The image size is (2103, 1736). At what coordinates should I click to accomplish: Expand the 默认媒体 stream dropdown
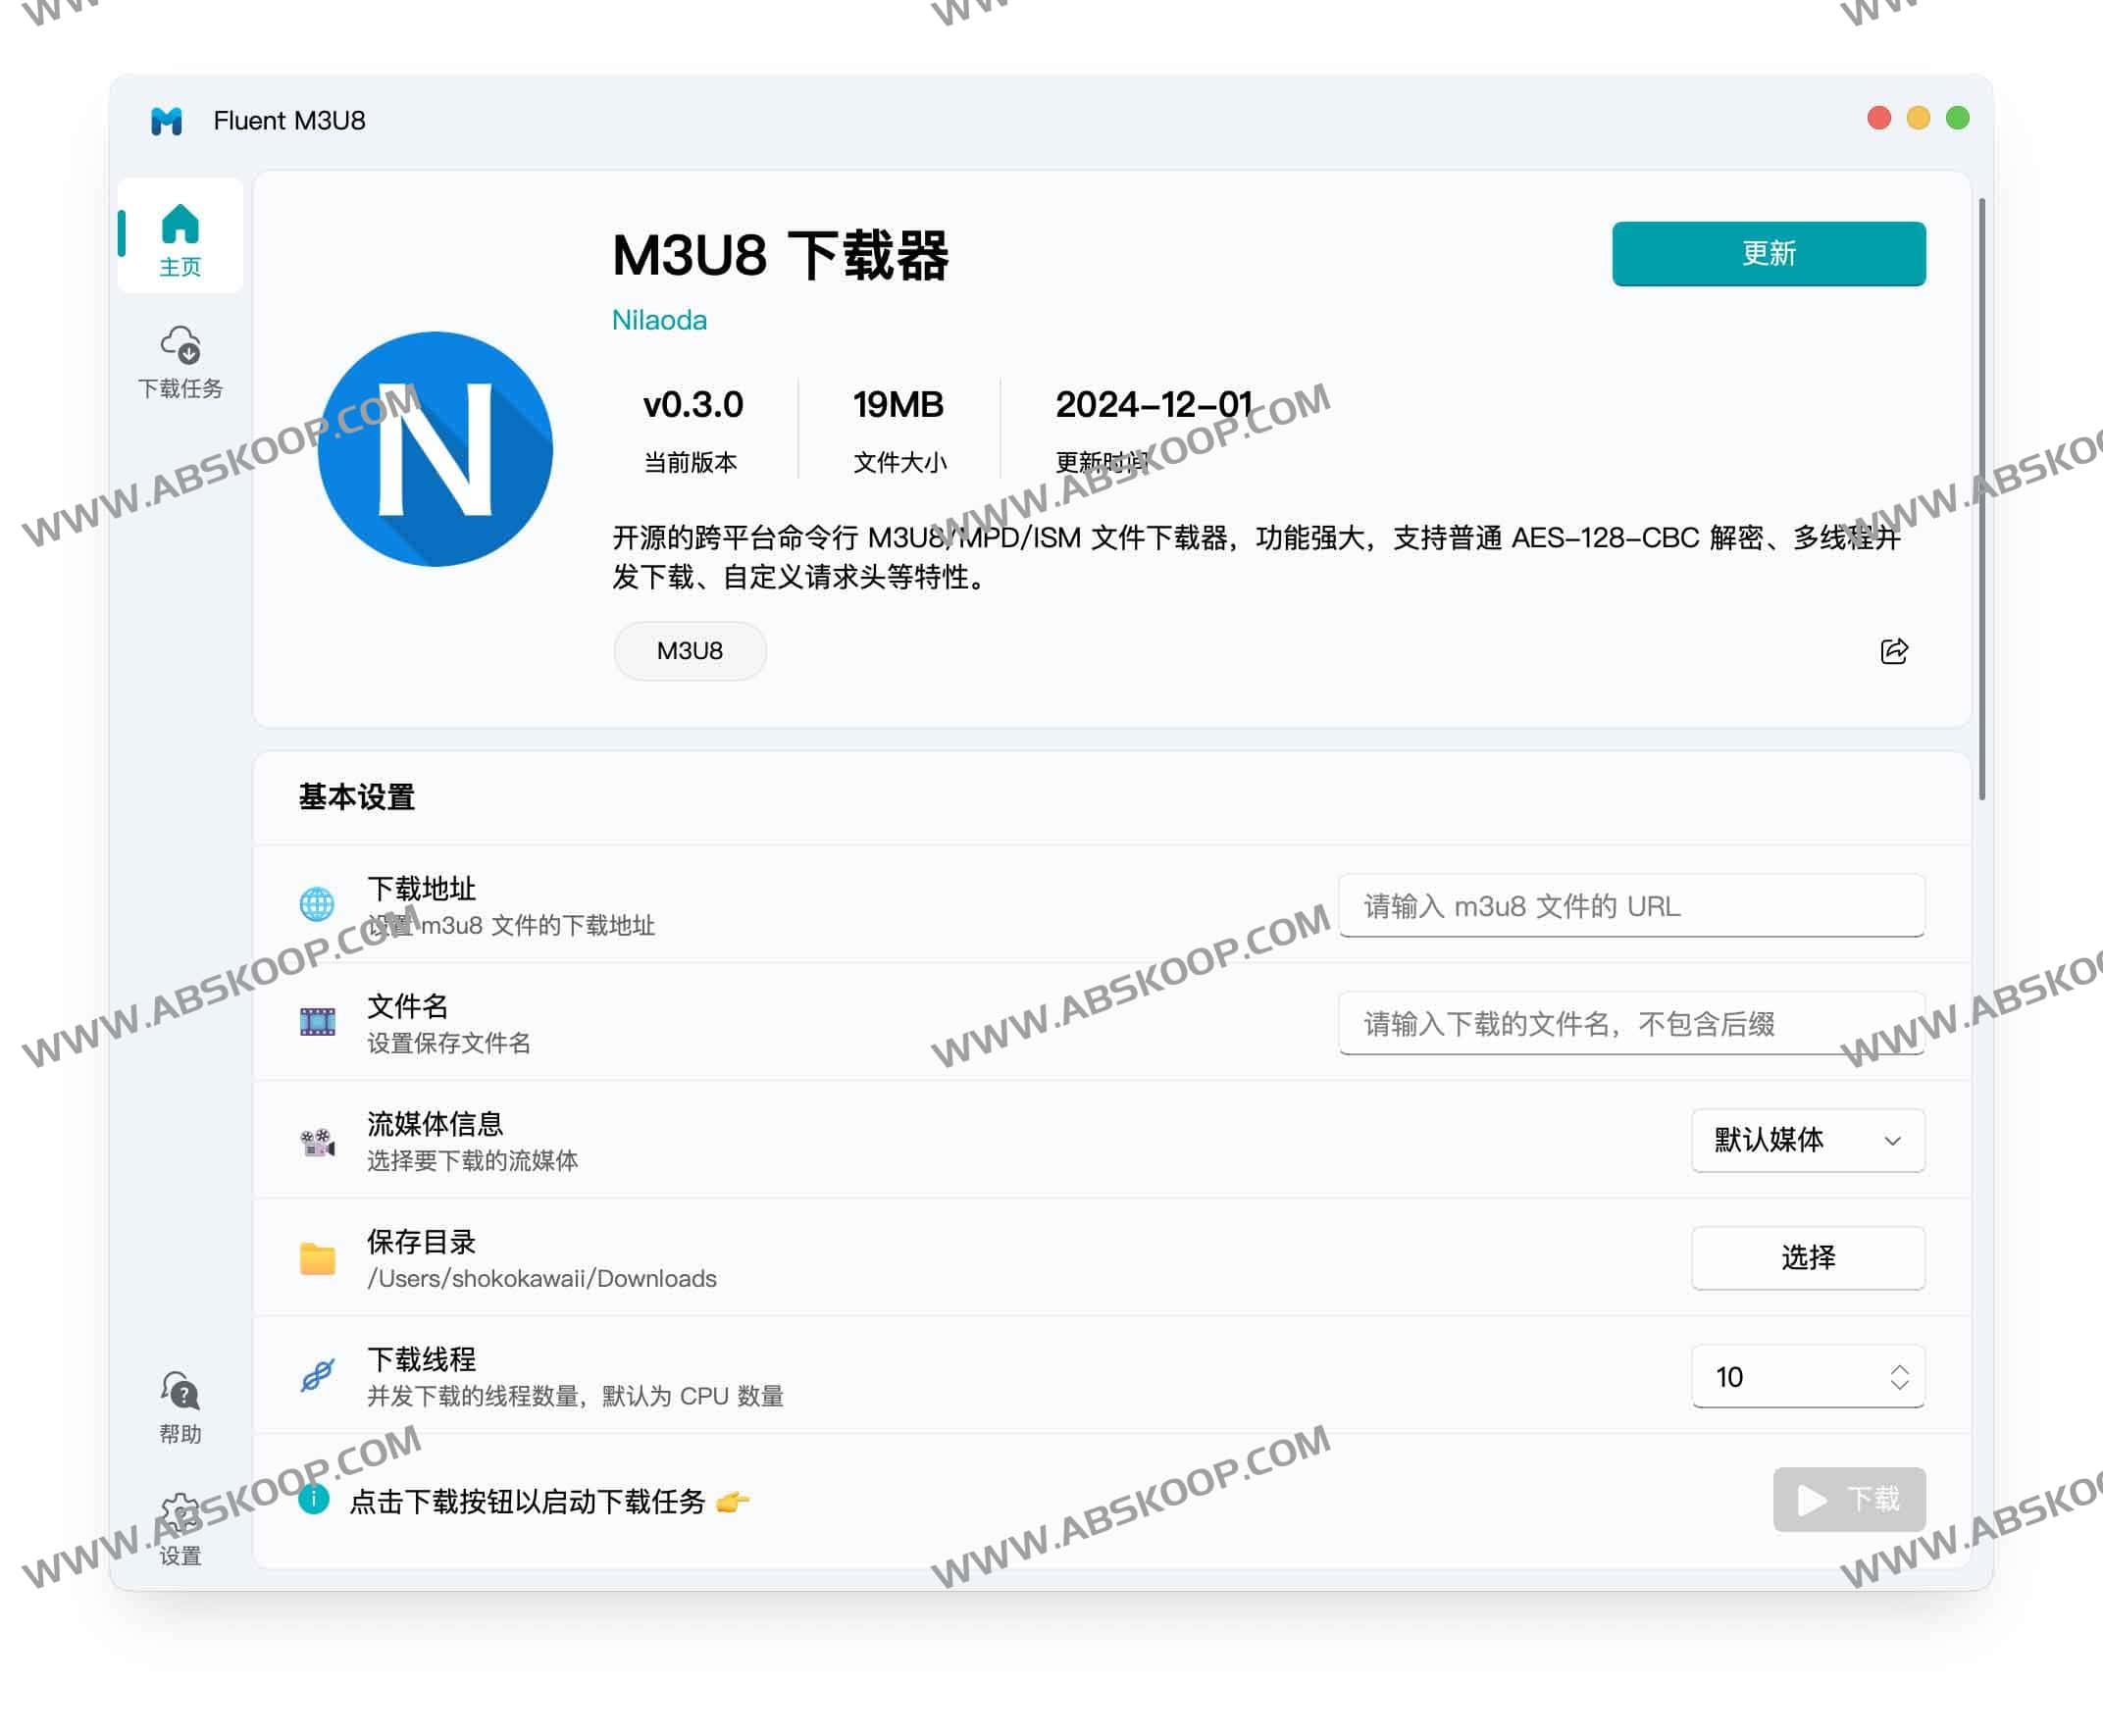[x=1807, y=1140]
